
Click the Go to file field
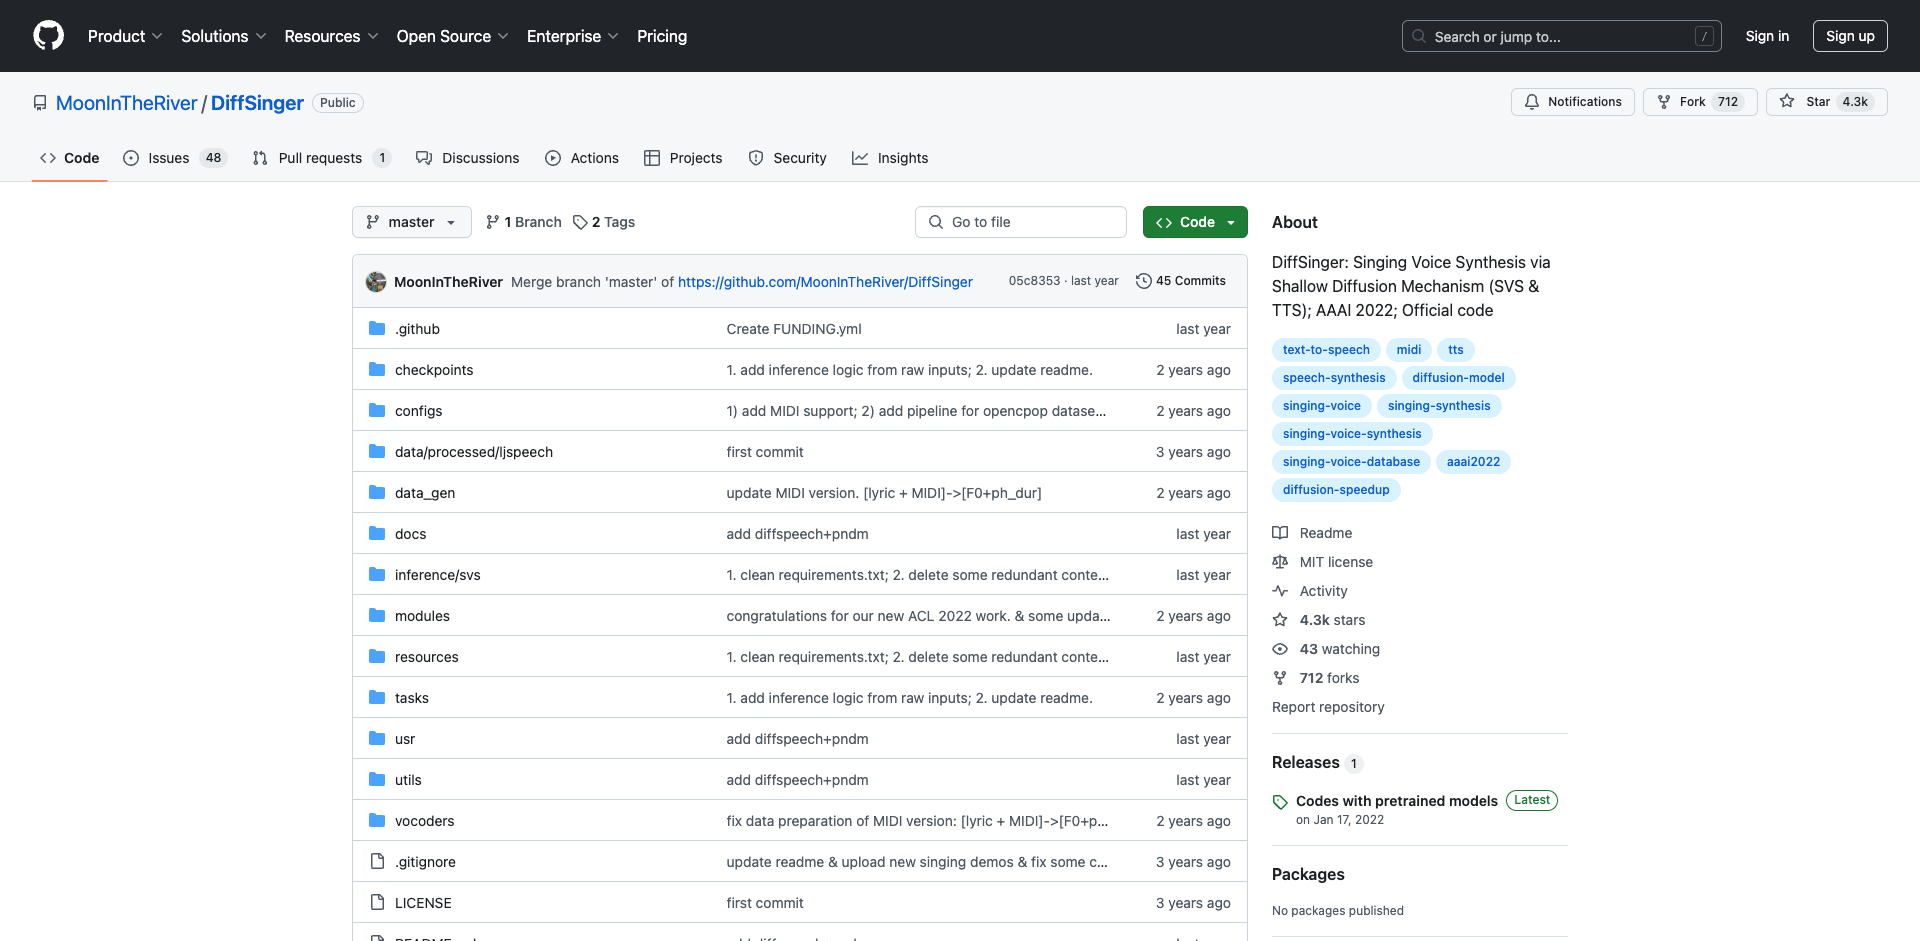coord(1021,222)
